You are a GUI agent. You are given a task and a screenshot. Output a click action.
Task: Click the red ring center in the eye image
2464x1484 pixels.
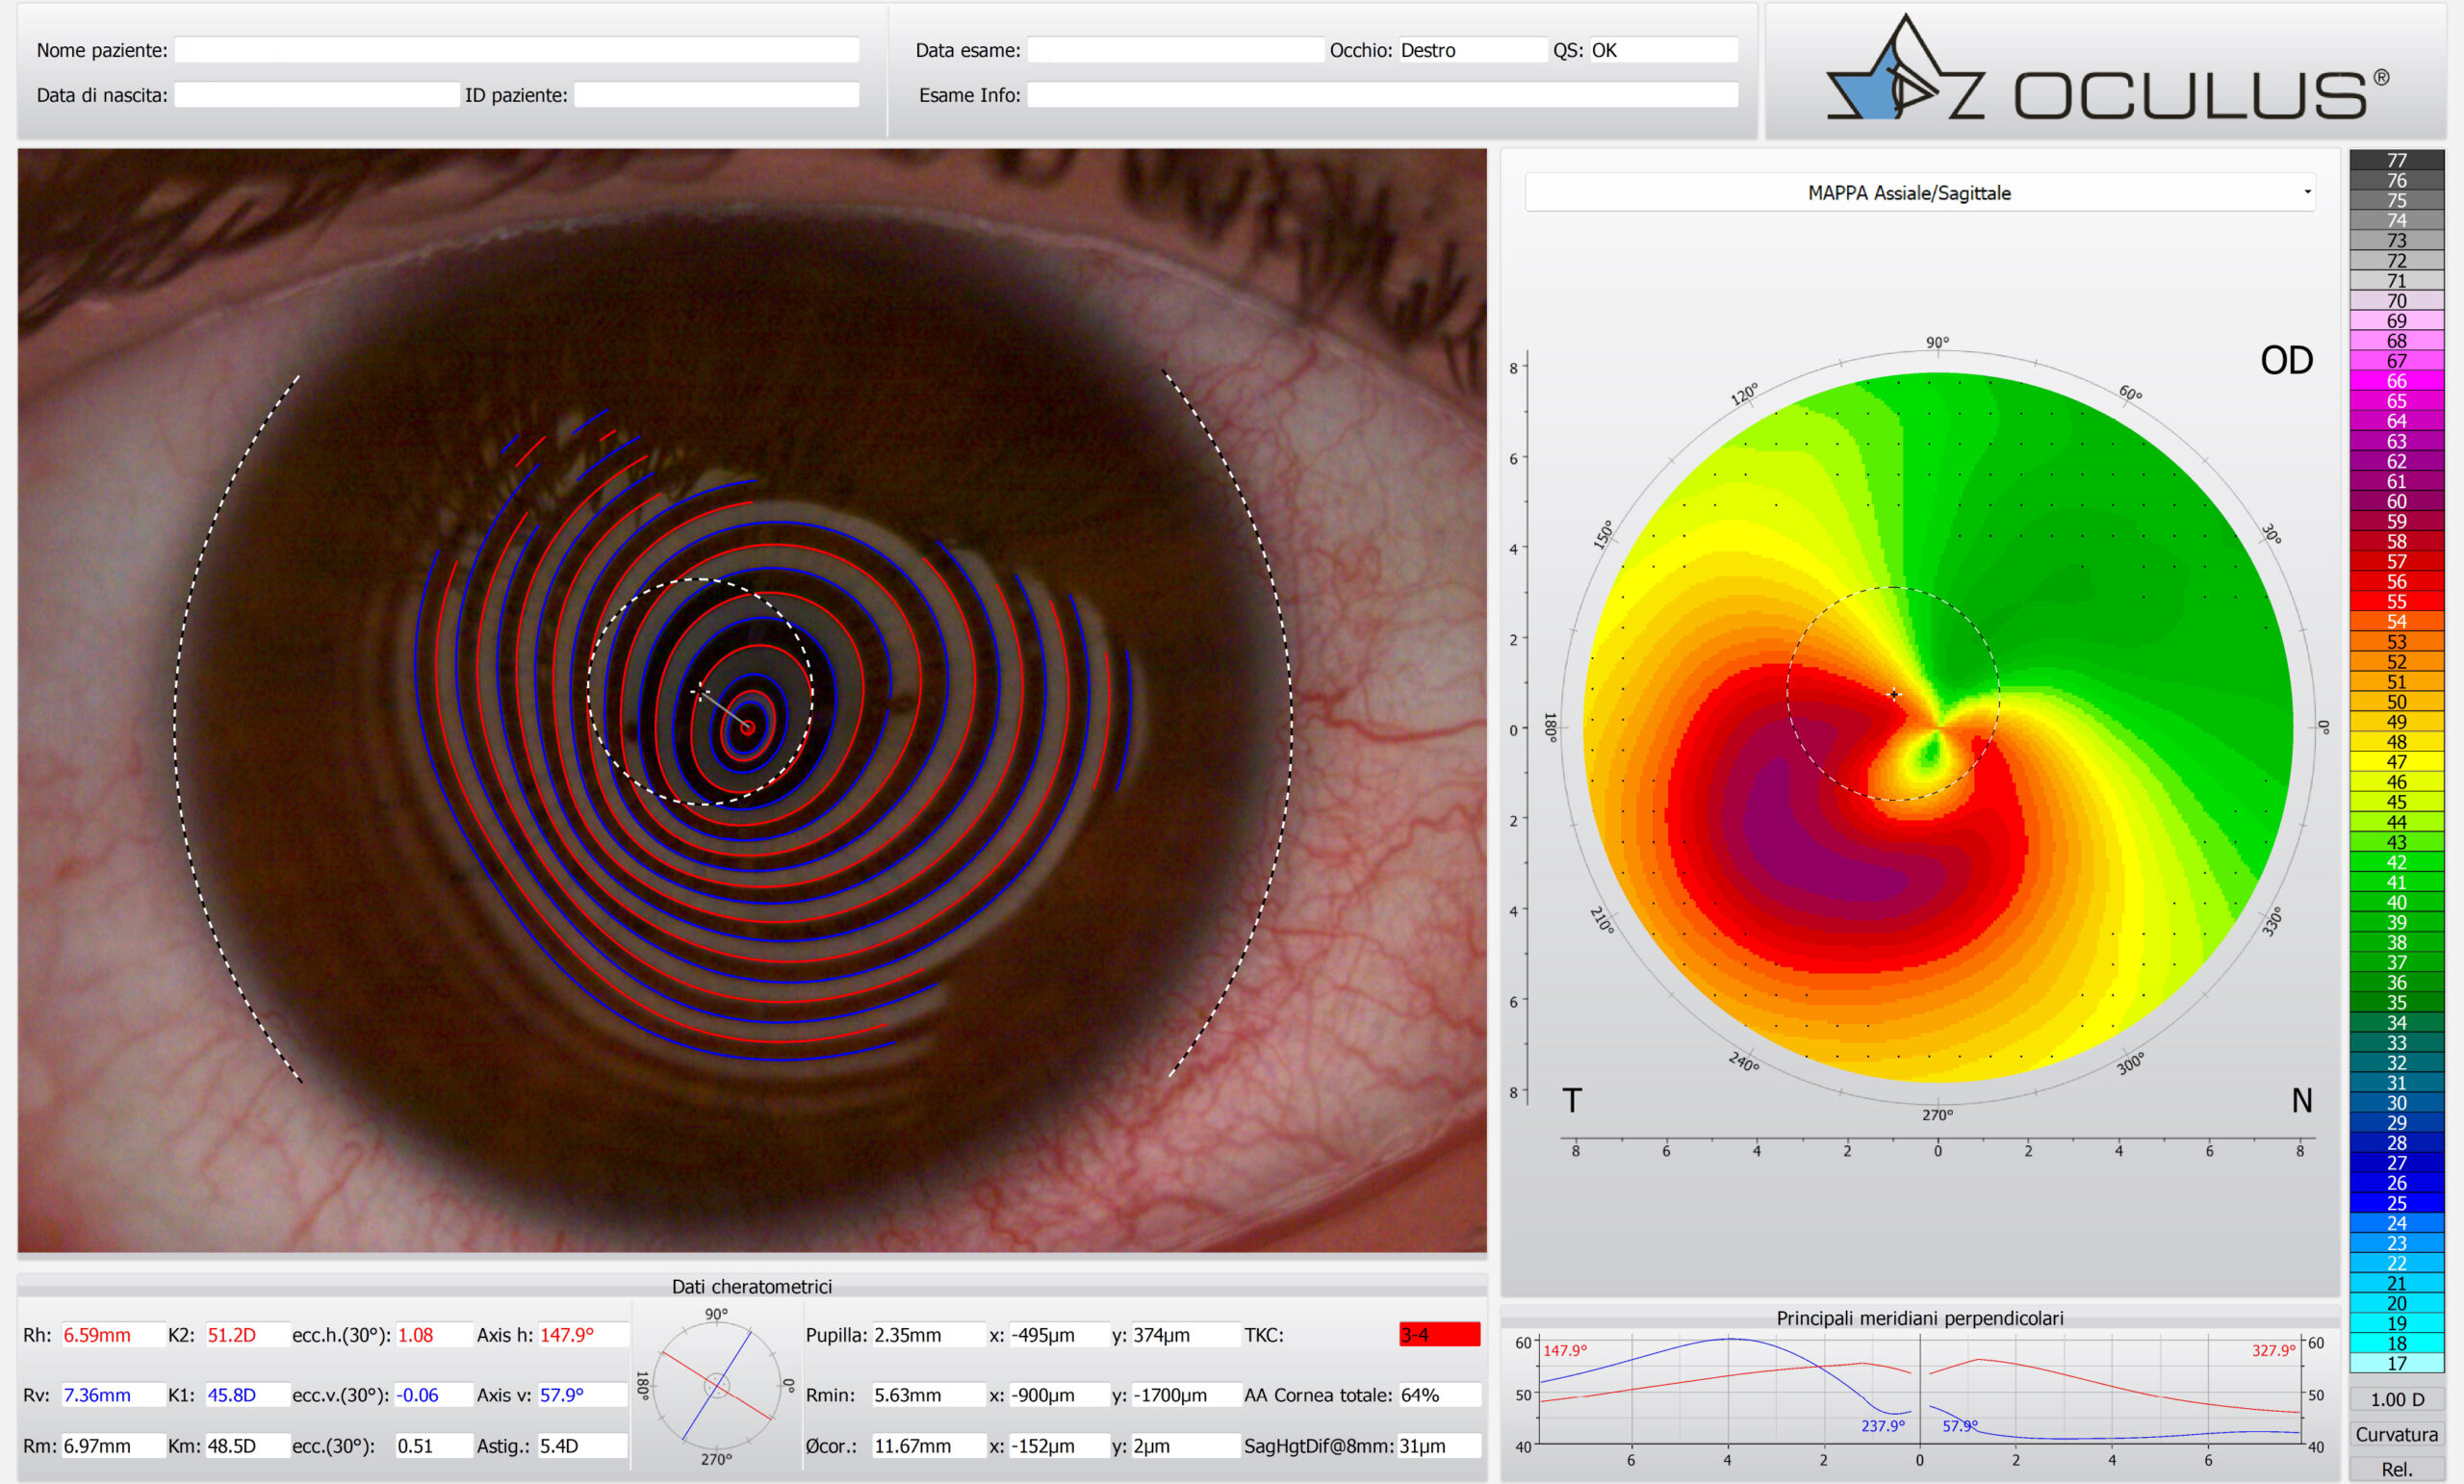[x=747, y=727]
